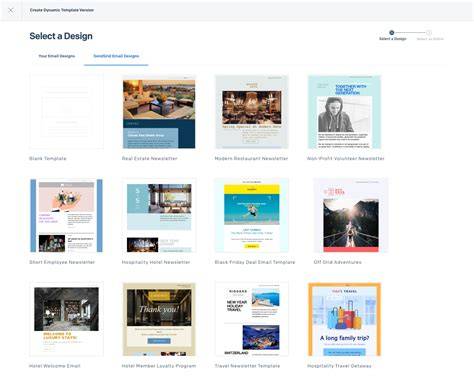Choose the Short Employee Newsletter thumbnail
Viewport: 474px width, 382px height.
66,216
